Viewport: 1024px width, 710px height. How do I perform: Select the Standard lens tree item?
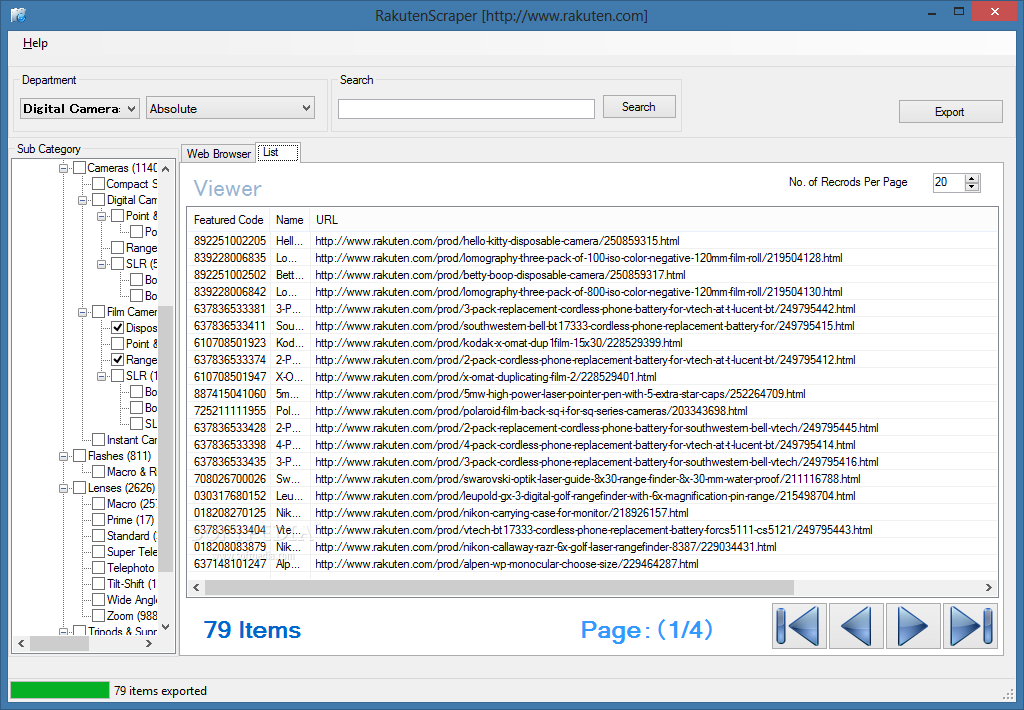click(131, 536)
